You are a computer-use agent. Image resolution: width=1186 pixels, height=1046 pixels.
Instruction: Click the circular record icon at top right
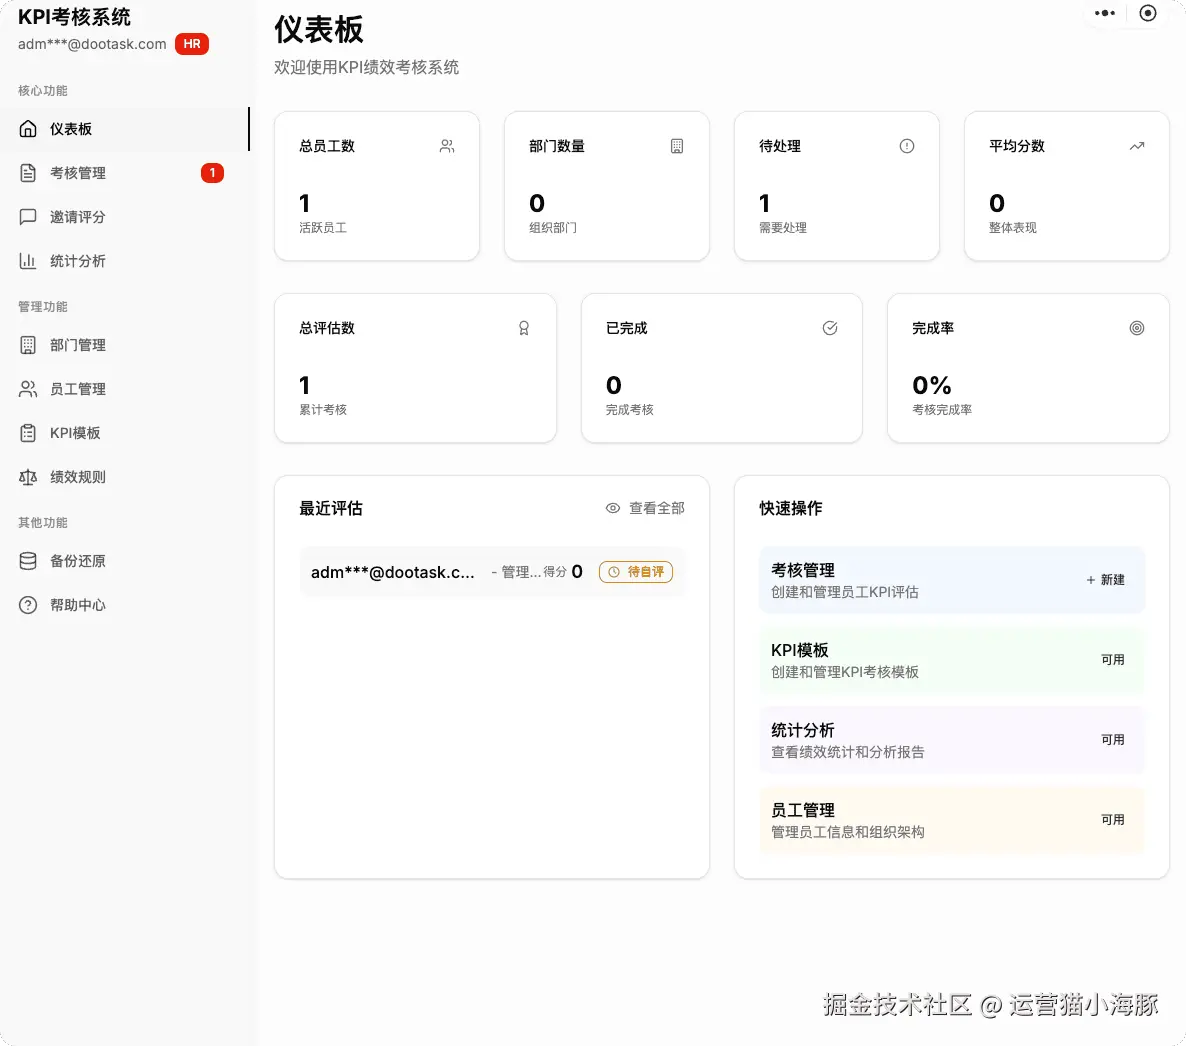click(1148, 13)
